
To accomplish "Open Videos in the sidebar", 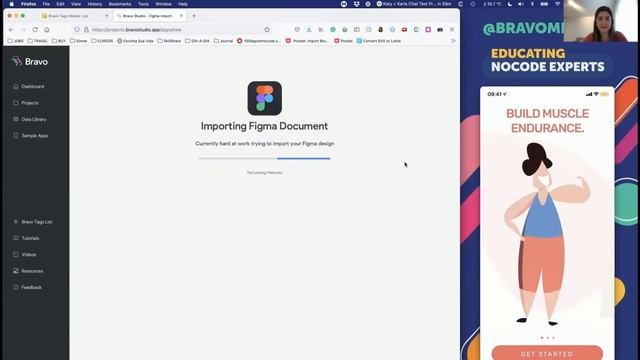I will pos(24,254).
